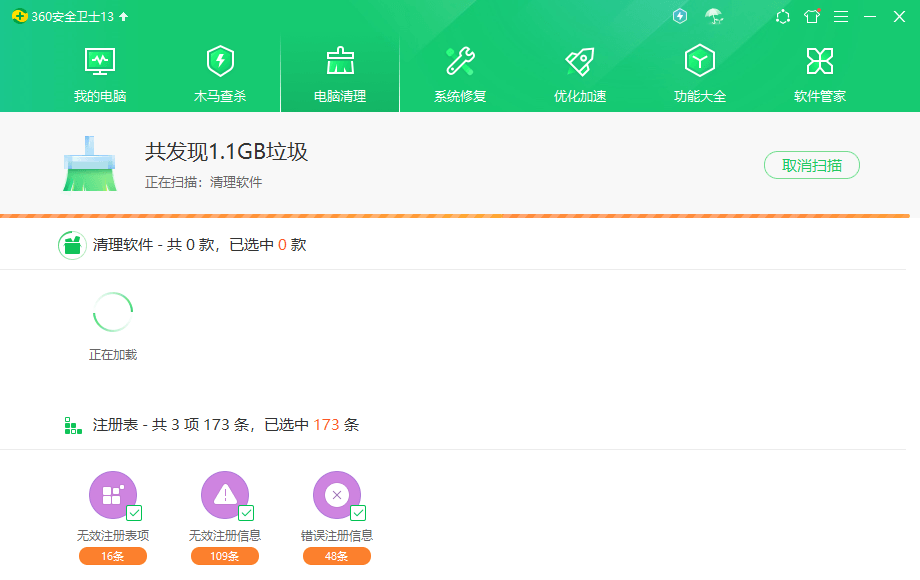Open 优化加速 rocket optimization section
Screen dimensions: 920x580
pyautogui.click(x=580, y=74)
